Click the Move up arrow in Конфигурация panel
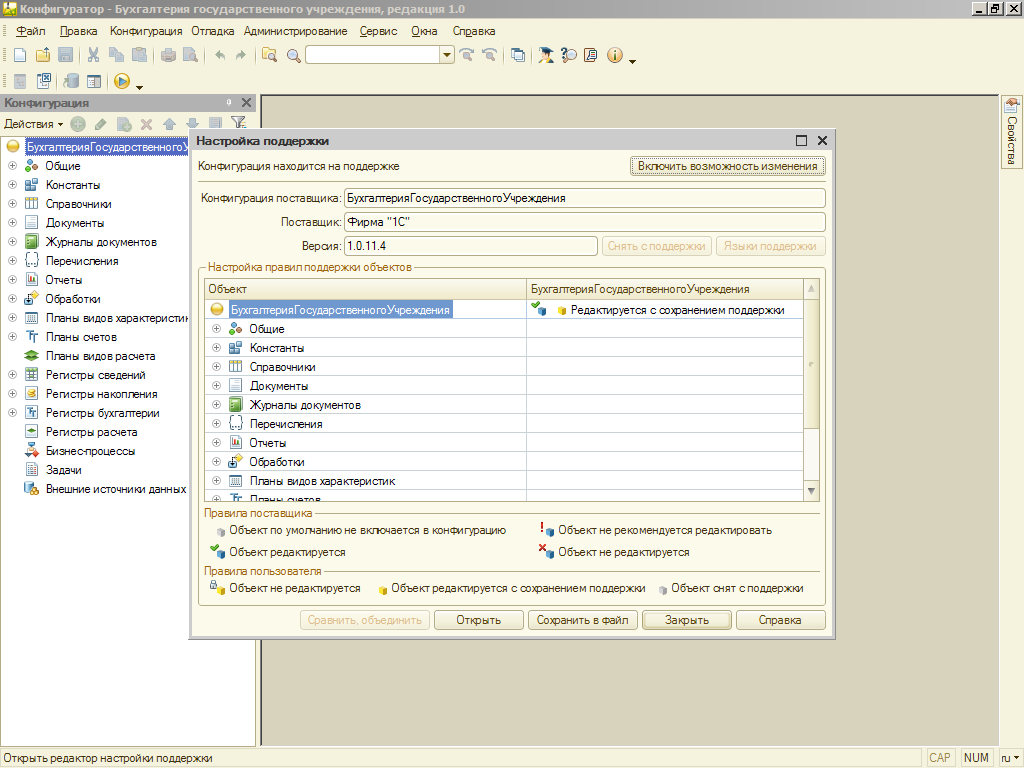 [x=169, y=124]
